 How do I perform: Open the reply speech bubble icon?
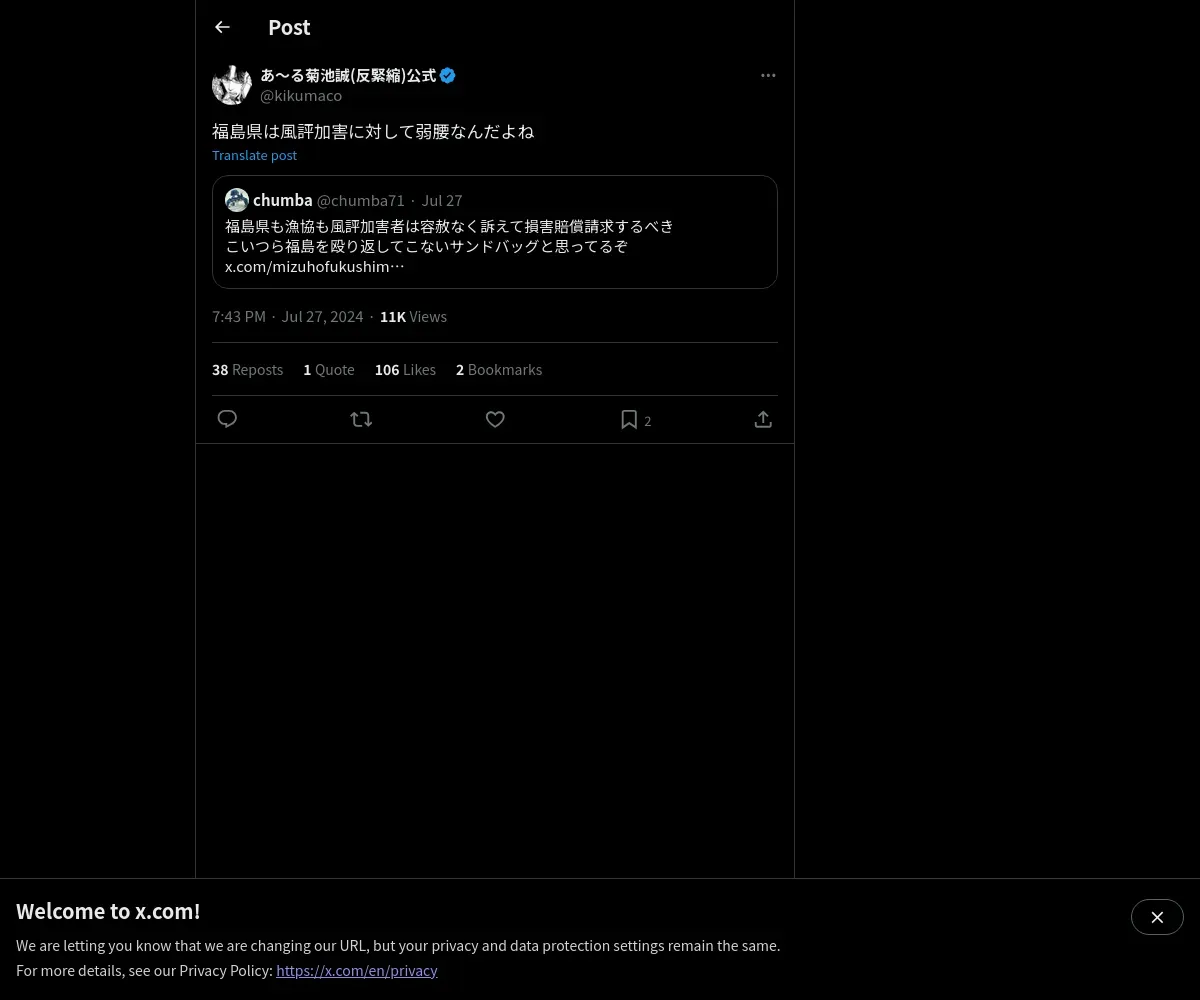click(227, 419)
